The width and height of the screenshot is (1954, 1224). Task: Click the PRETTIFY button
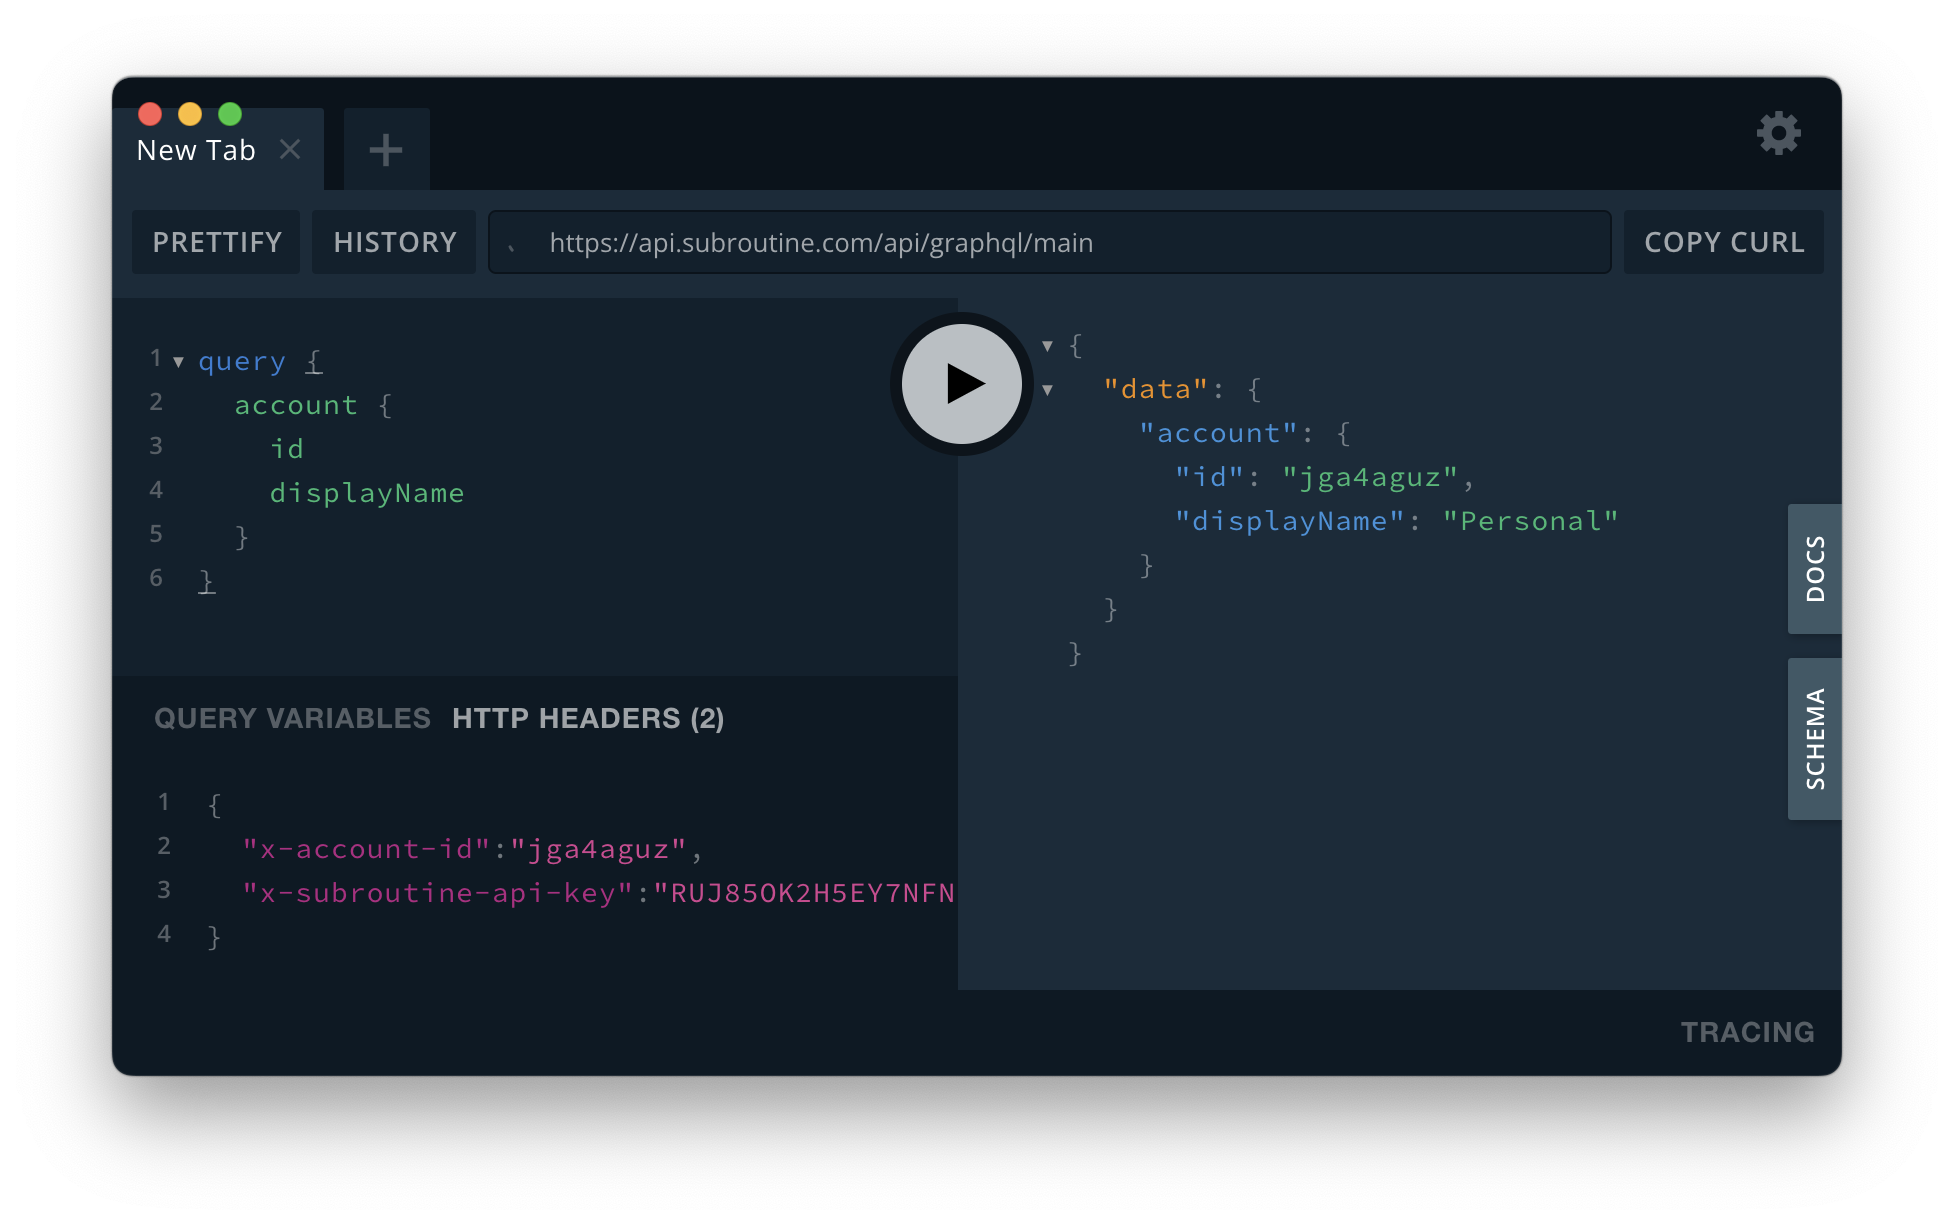(x=216, y=242)
